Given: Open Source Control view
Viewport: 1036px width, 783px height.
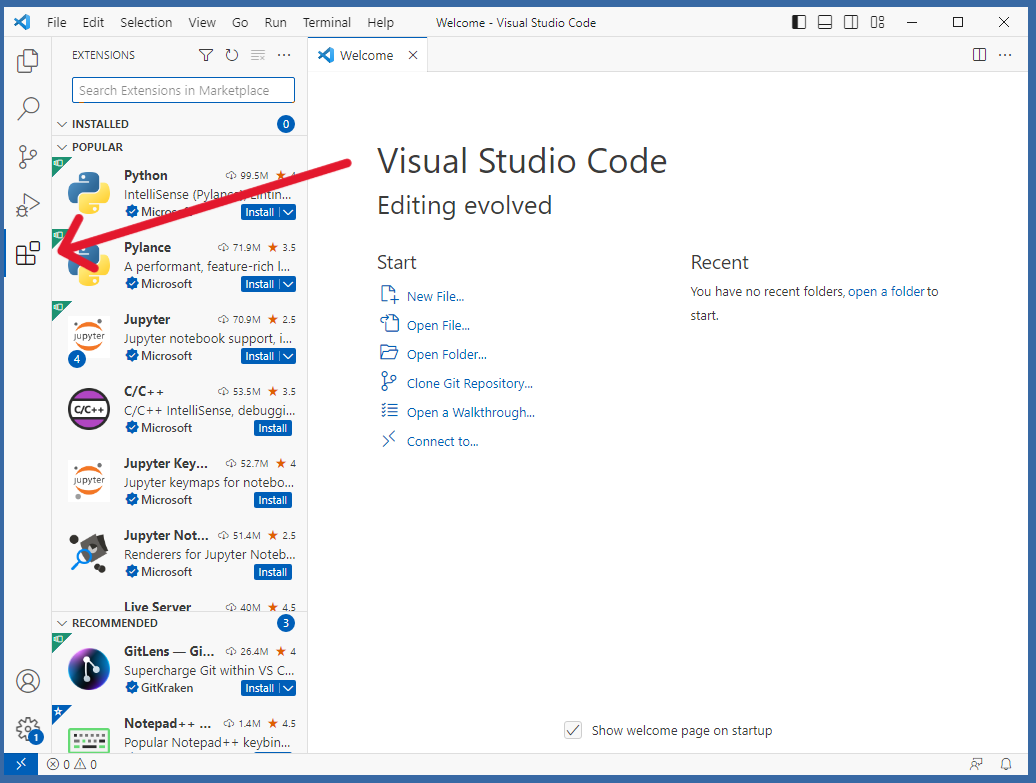Looking at the screenshot, I should point(28,156).
